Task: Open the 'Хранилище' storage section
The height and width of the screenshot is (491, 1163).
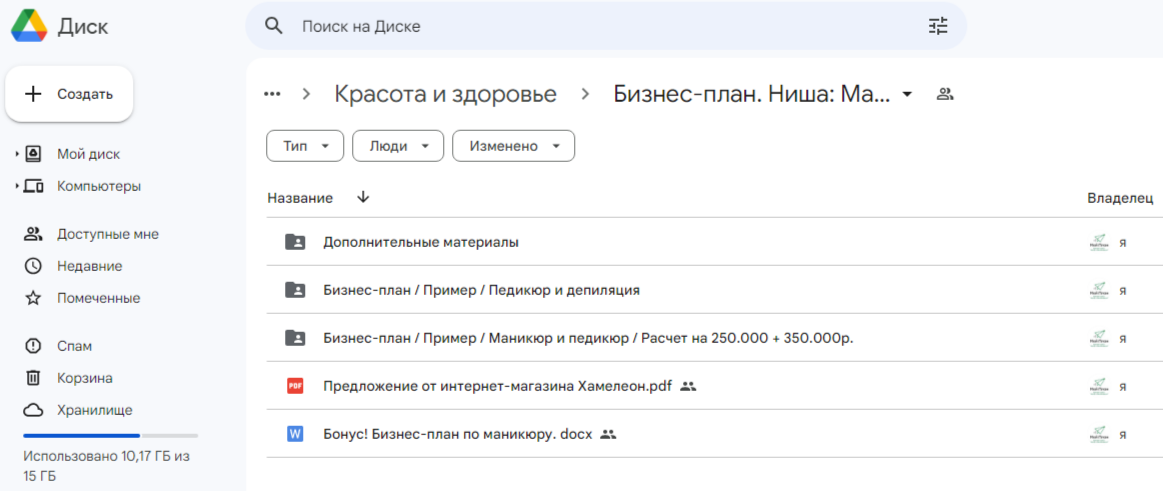Action: click(95, 410)
